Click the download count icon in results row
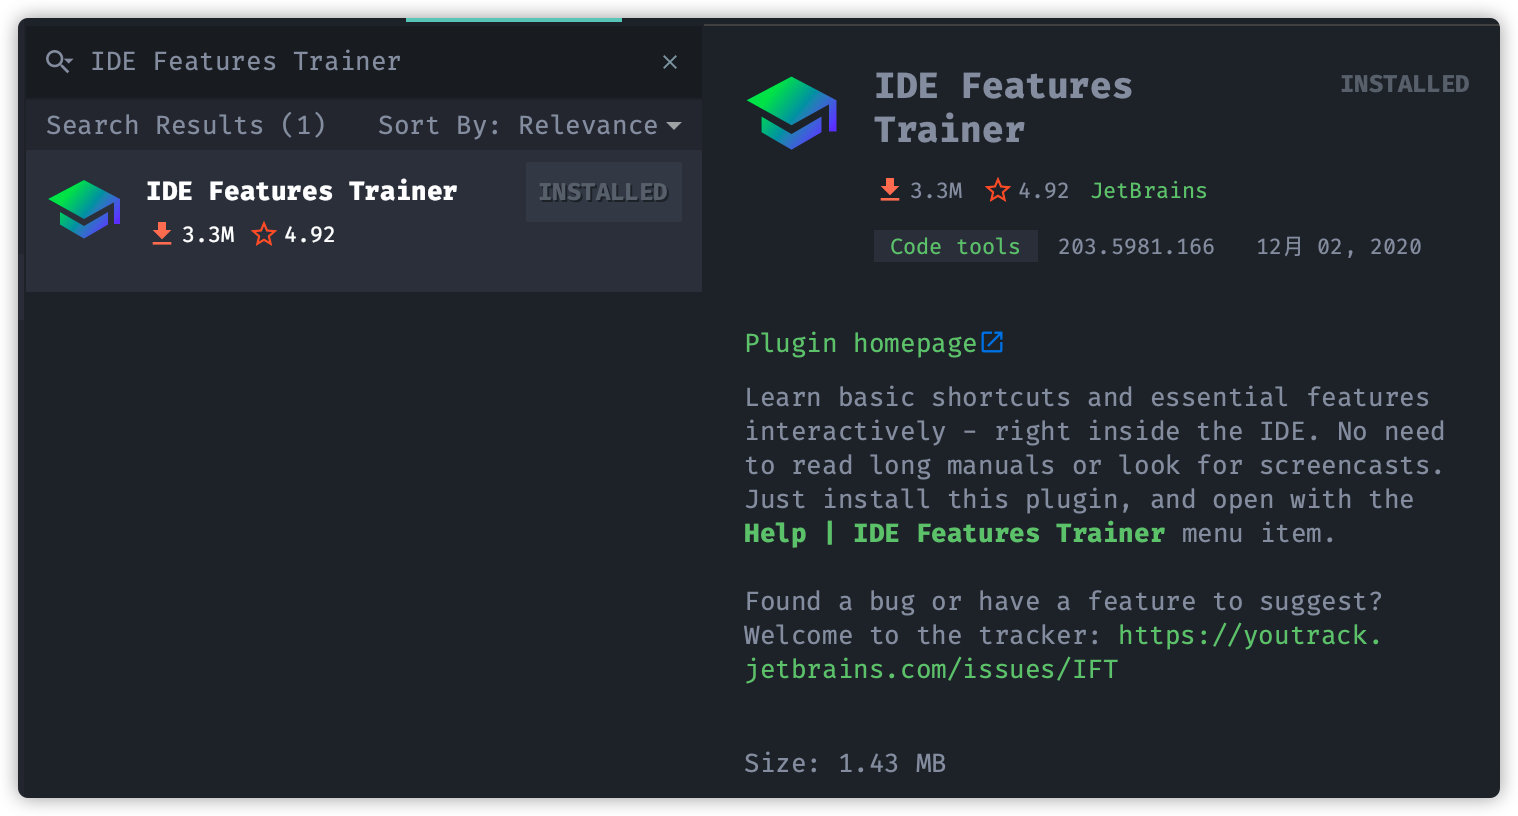The image size is (1518, 816). tap(161, 234)
